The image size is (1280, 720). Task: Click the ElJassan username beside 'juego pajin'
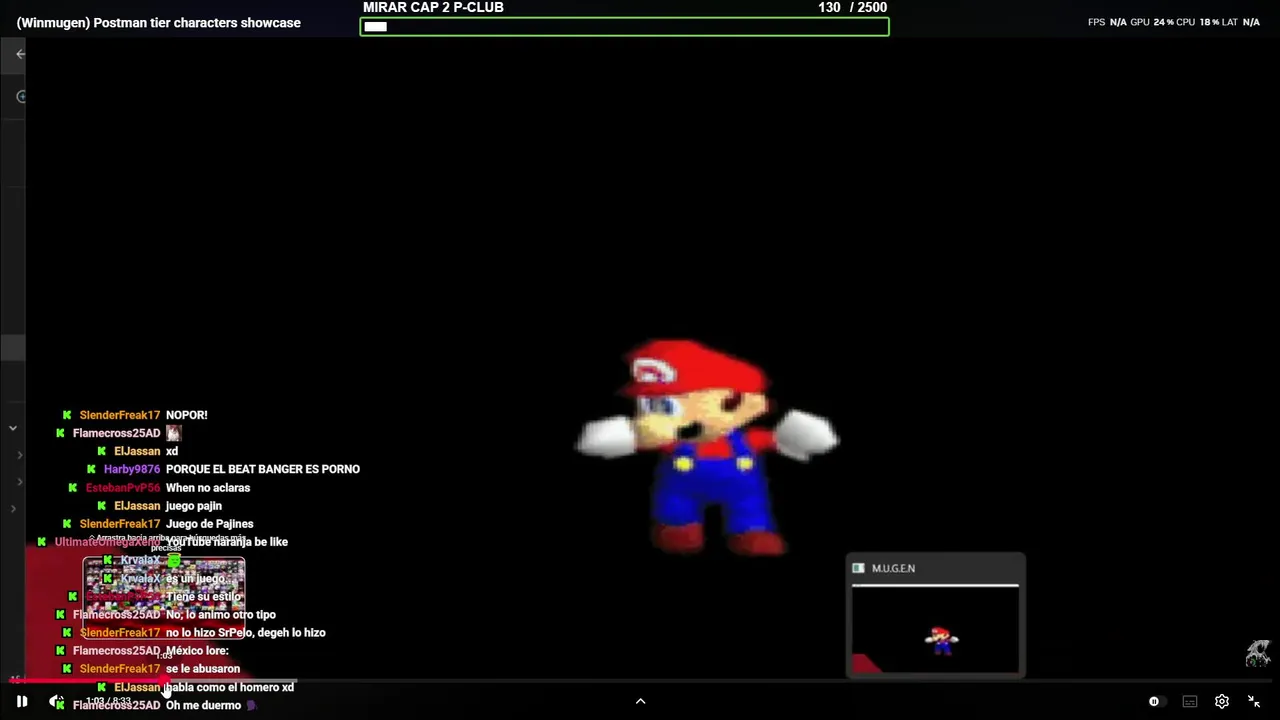pos(137,506)
